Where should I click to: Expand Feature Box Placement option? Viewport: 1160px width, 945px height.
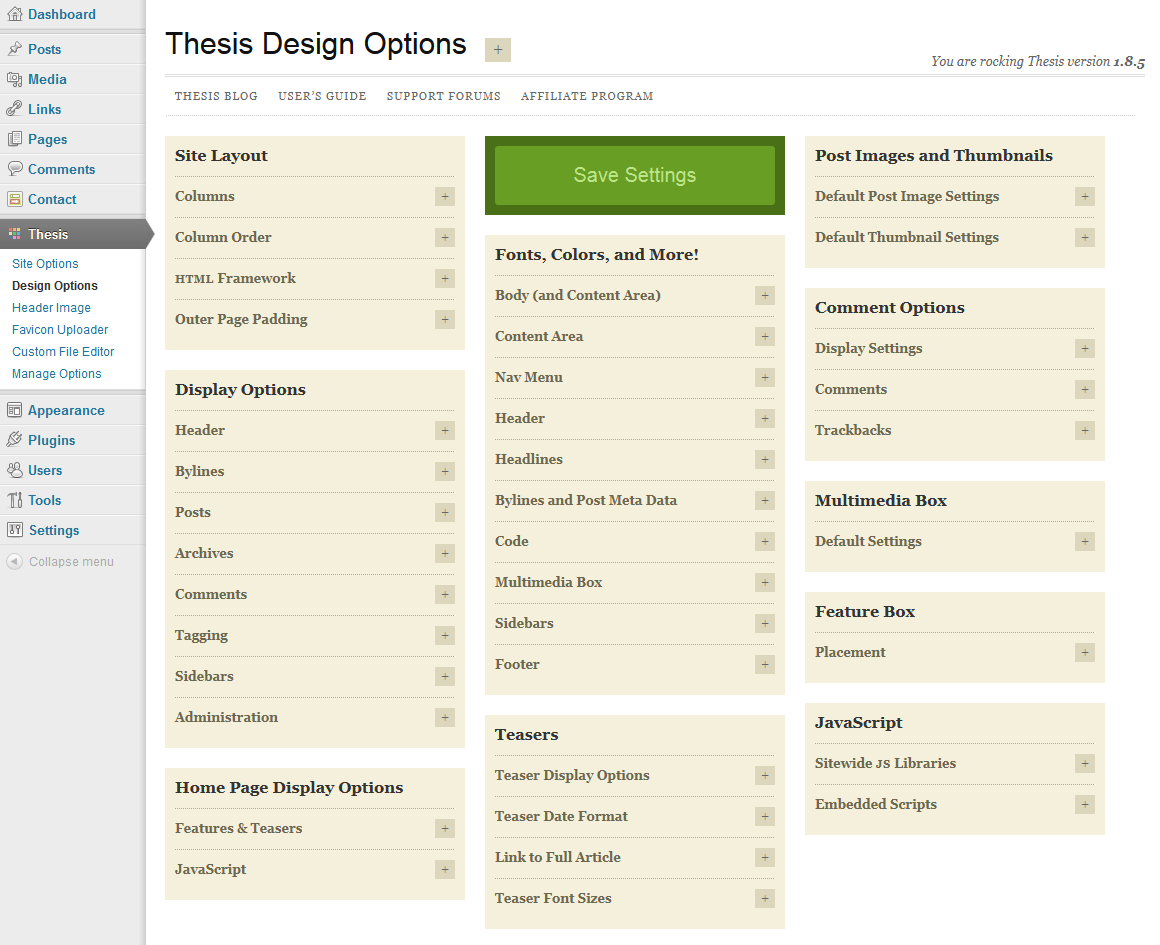[1085, 653]
